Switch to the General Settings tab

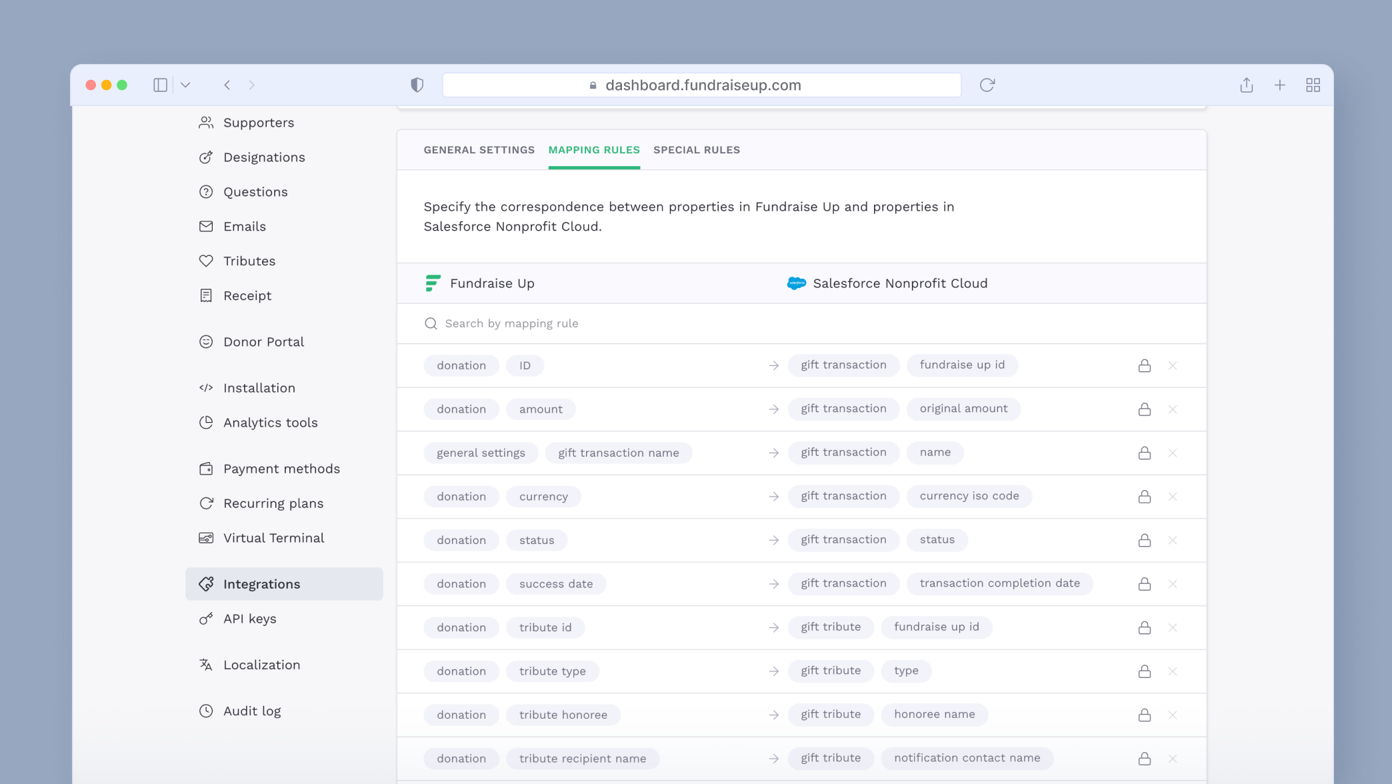click(478, 150)
